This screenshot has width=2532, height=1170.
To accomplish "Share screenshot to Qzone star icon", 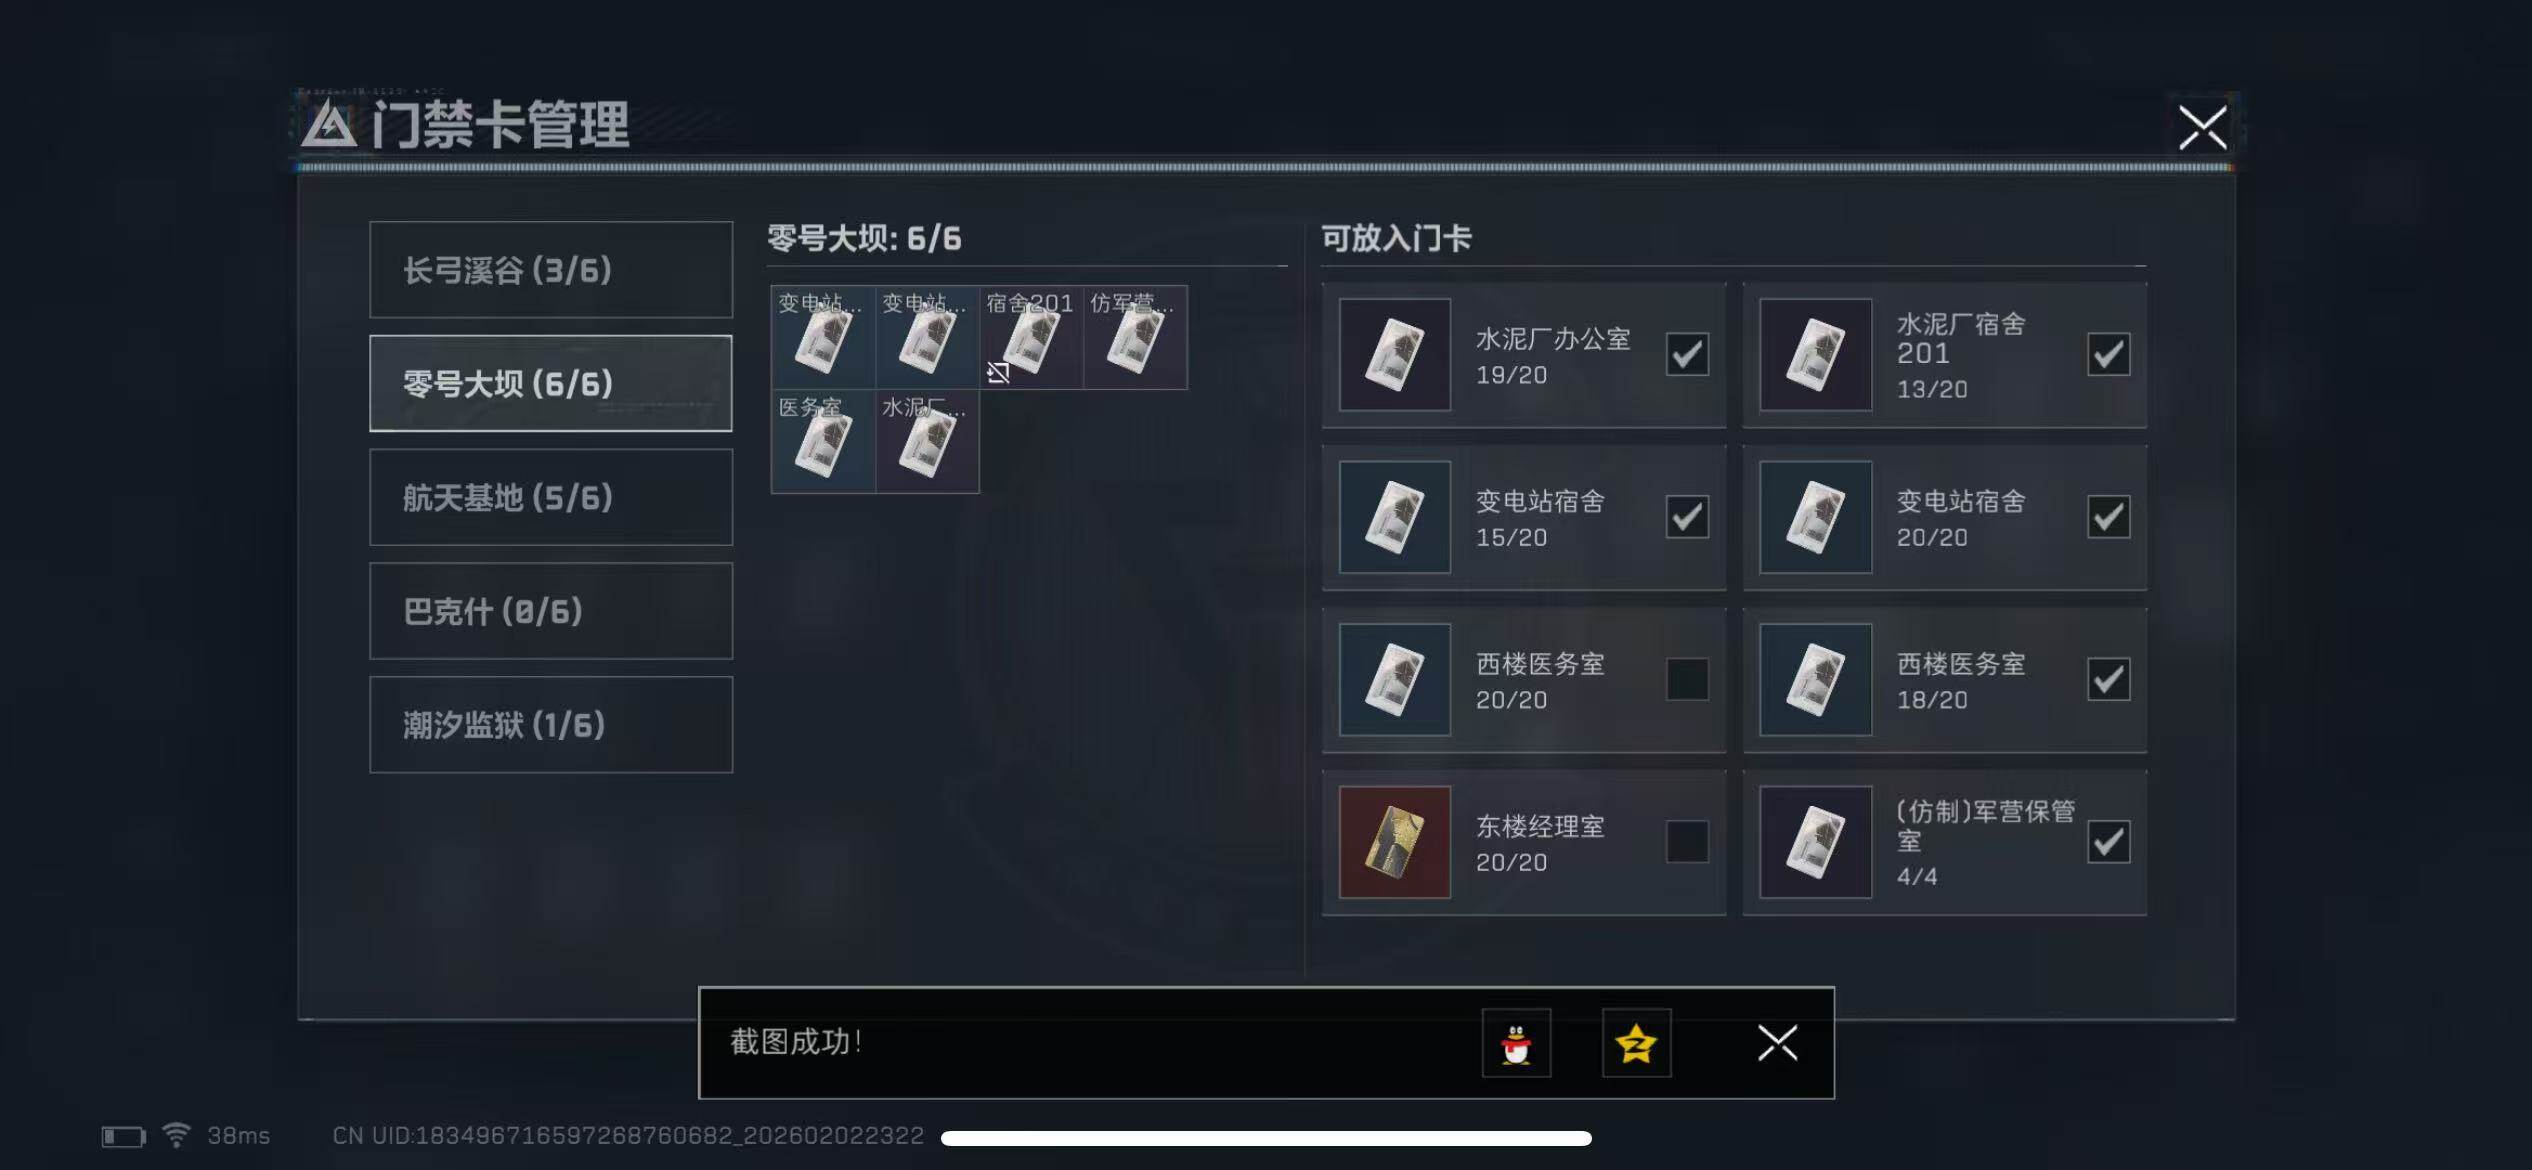I will pyautogui.click(x=1636, y=1043).
